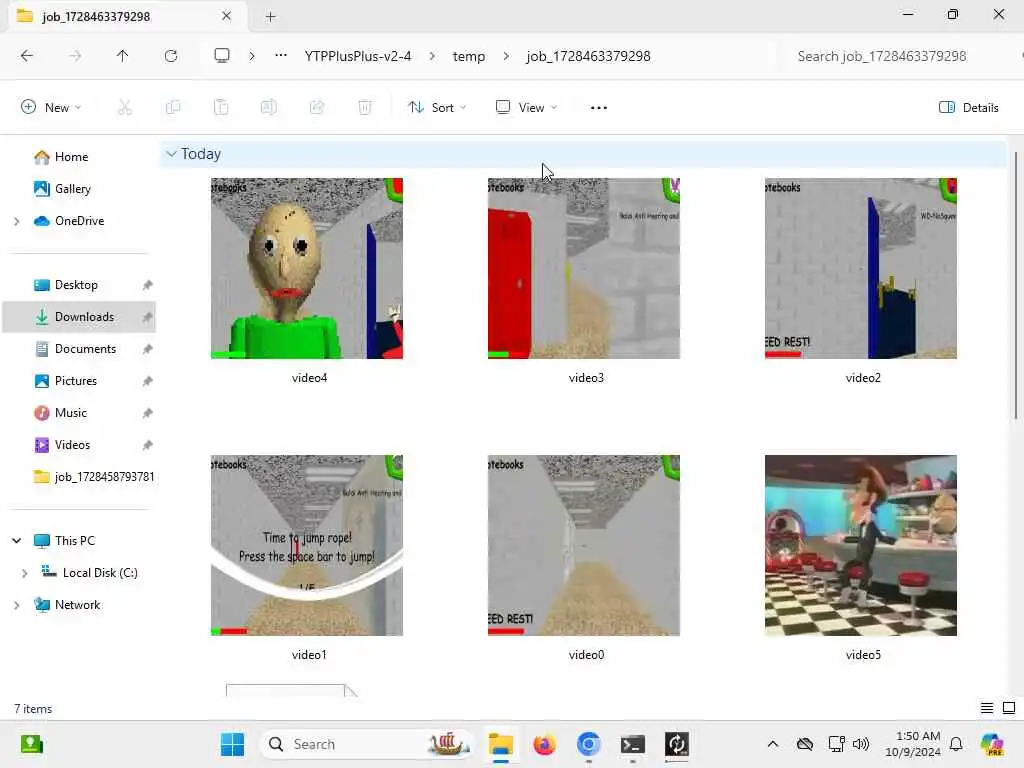Image resolution: width=1024 pixels, height=768 pixels.
Task: Click the PC monitor icon in address bar
Action: [x=222, y=56]
